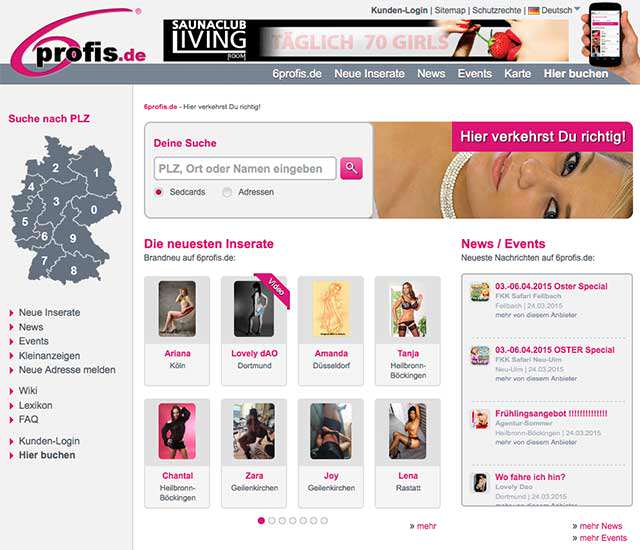
Task: Open 6profis.de in the navigation bar
Action: tap(297, 74)
